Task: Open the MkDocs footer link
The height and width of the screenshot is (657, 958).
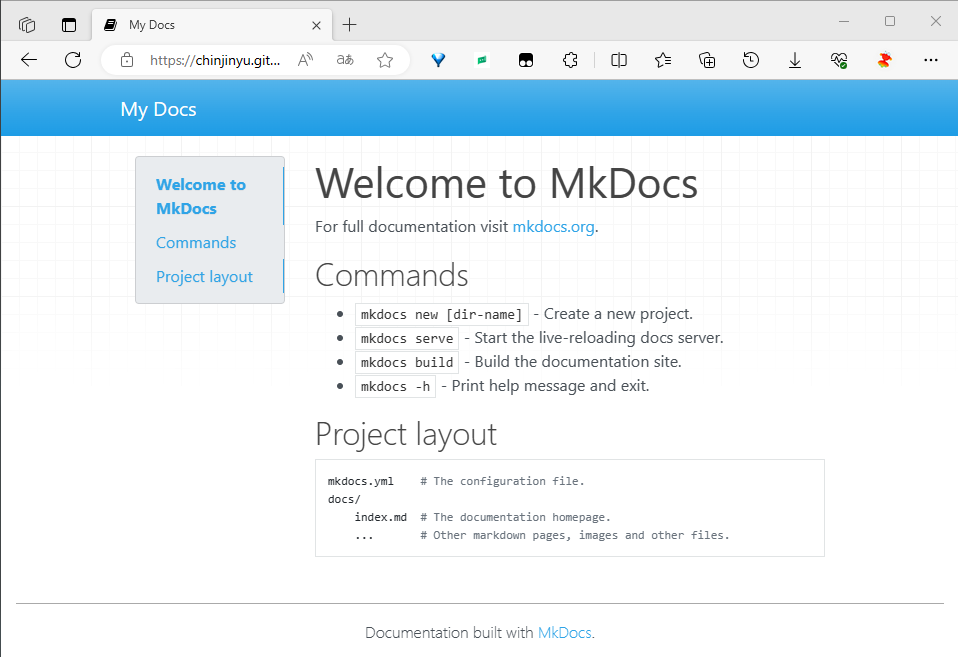Action: tap(565, 633)
